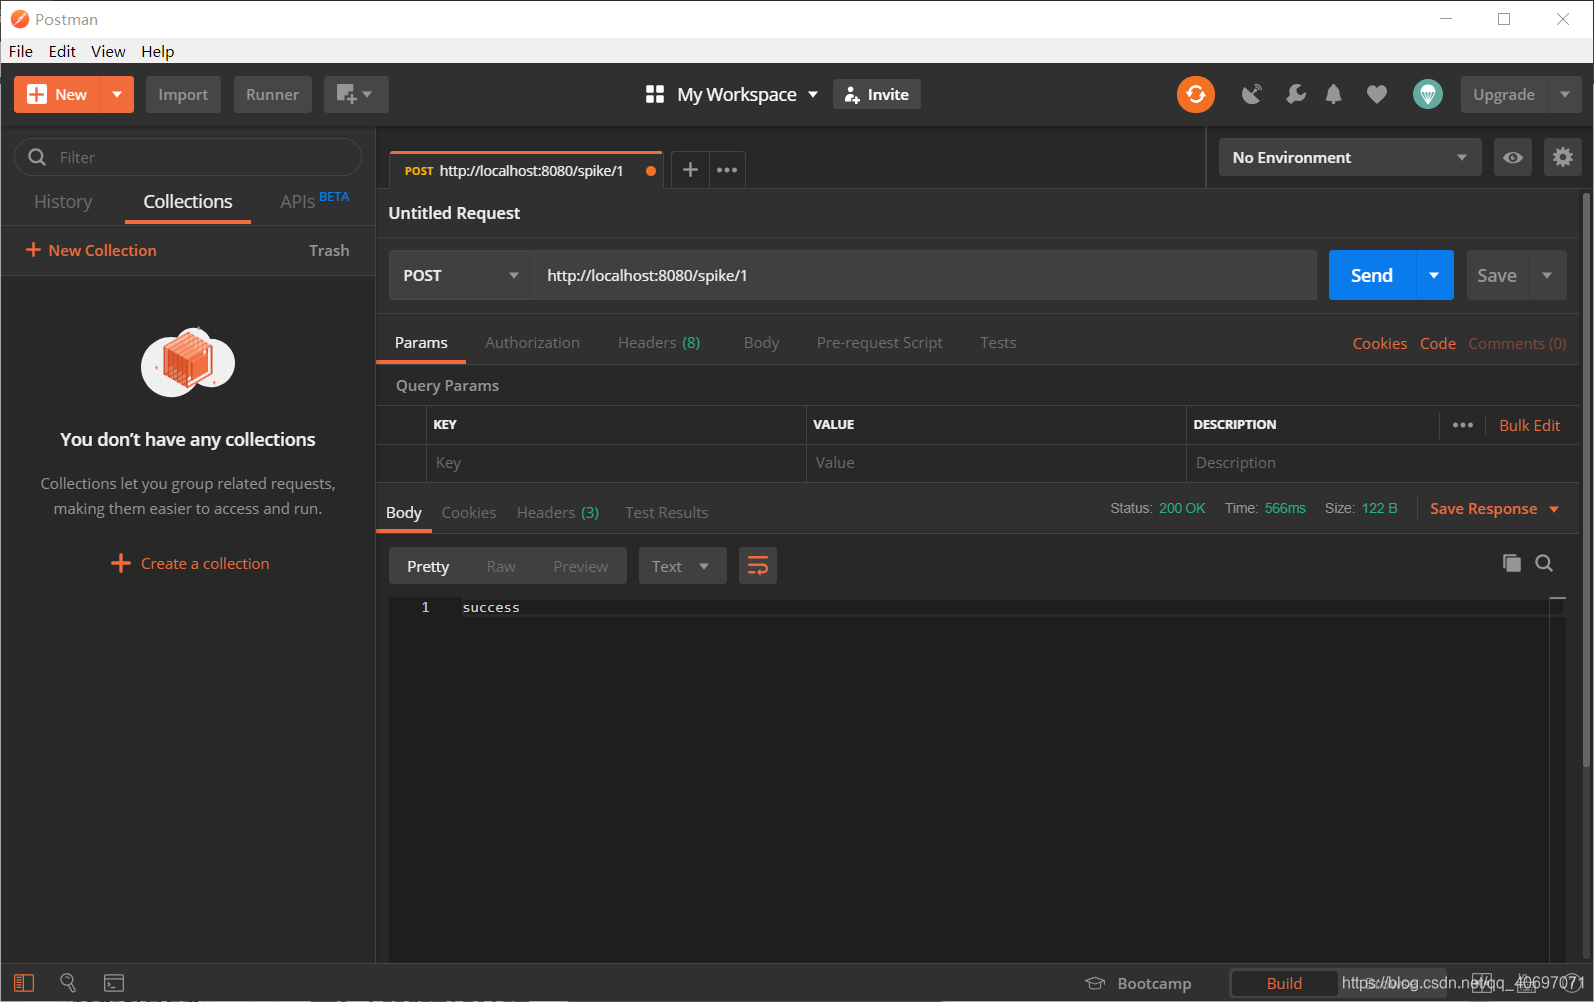Open the Tests tab

[x=998, y=342]
